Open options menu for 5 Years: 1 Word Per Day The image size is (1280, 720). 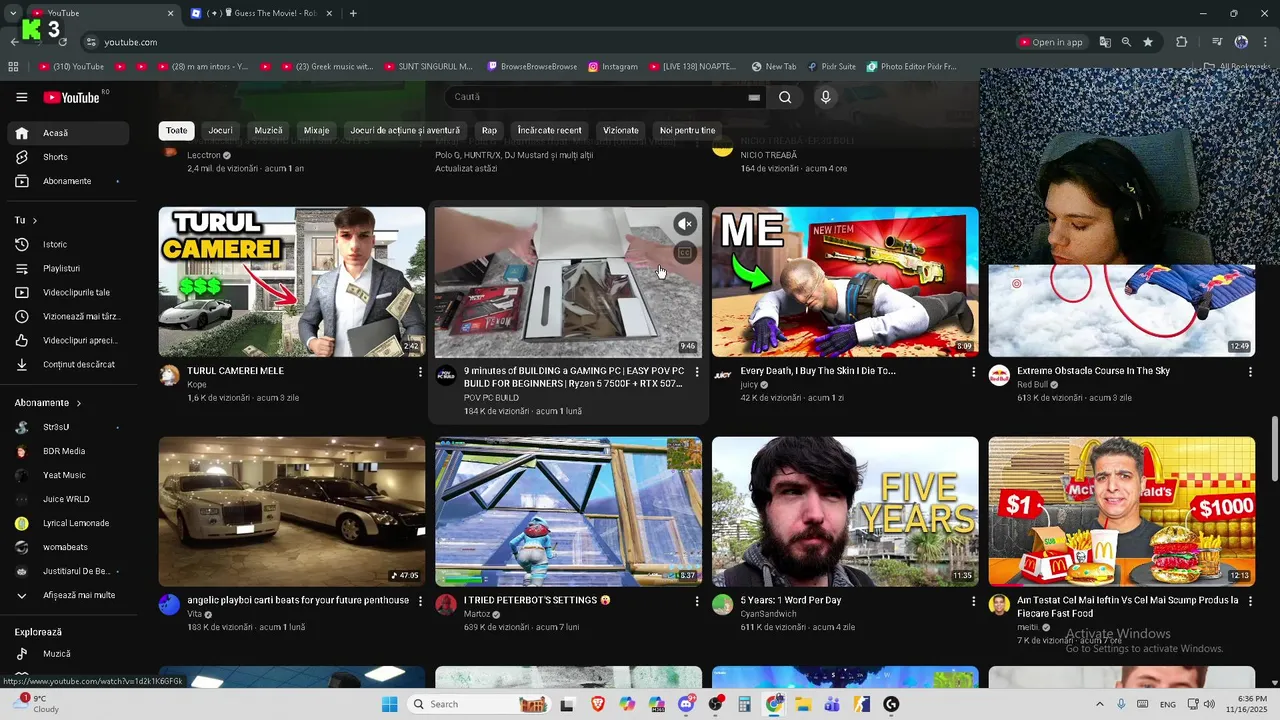click(x=973, y=601)
